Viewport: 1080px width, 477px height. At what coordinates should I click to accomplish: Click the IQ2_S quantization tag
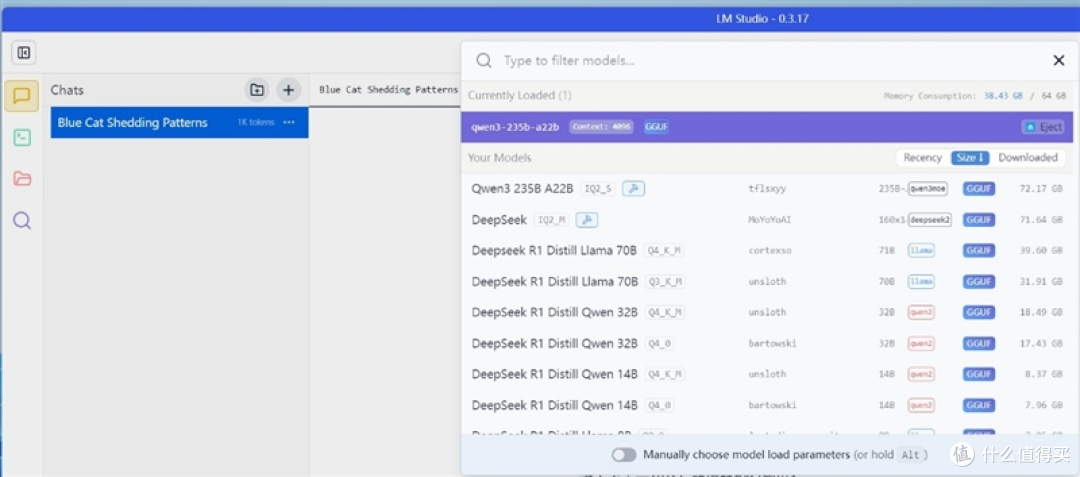click(x=597, y=189)
